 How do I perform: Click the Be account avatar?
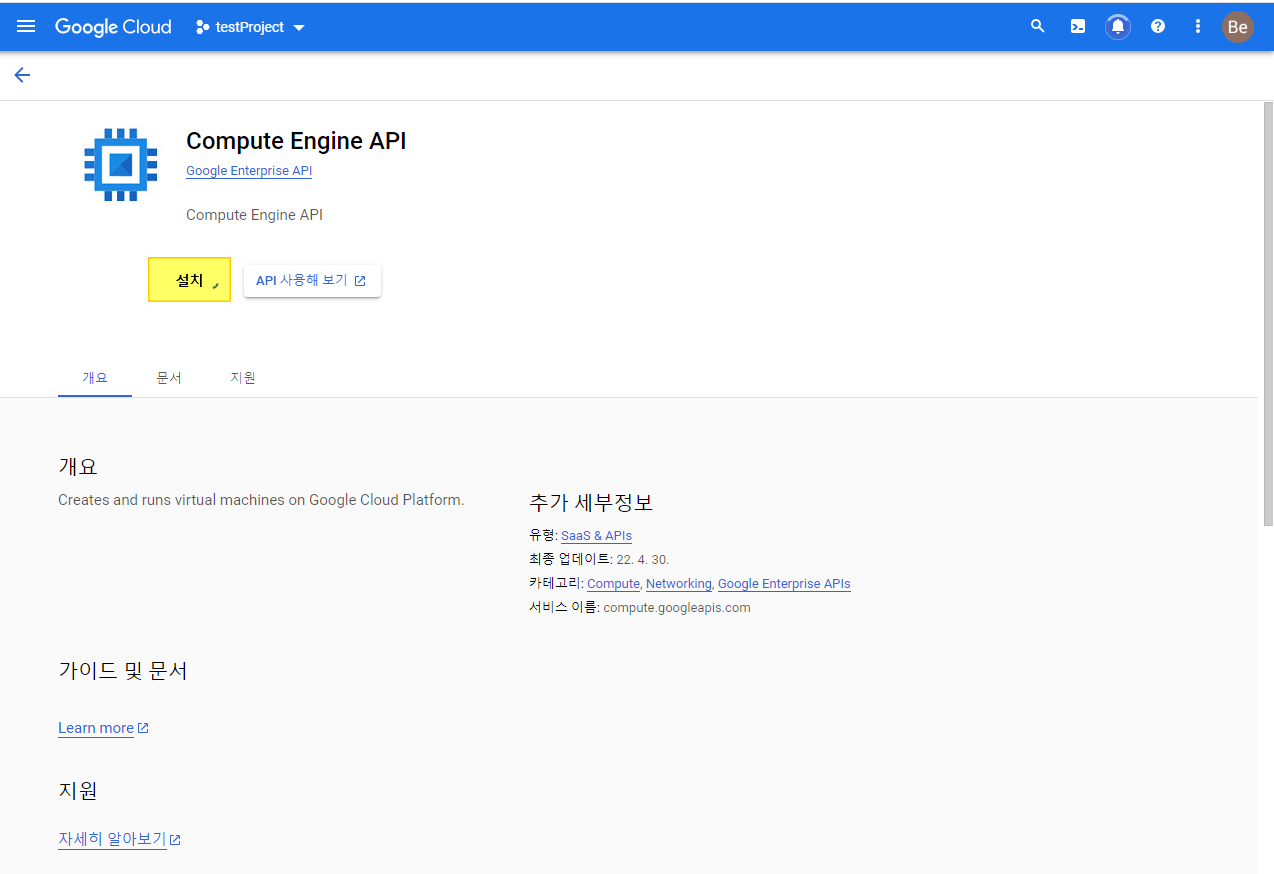click(1237, 27)
